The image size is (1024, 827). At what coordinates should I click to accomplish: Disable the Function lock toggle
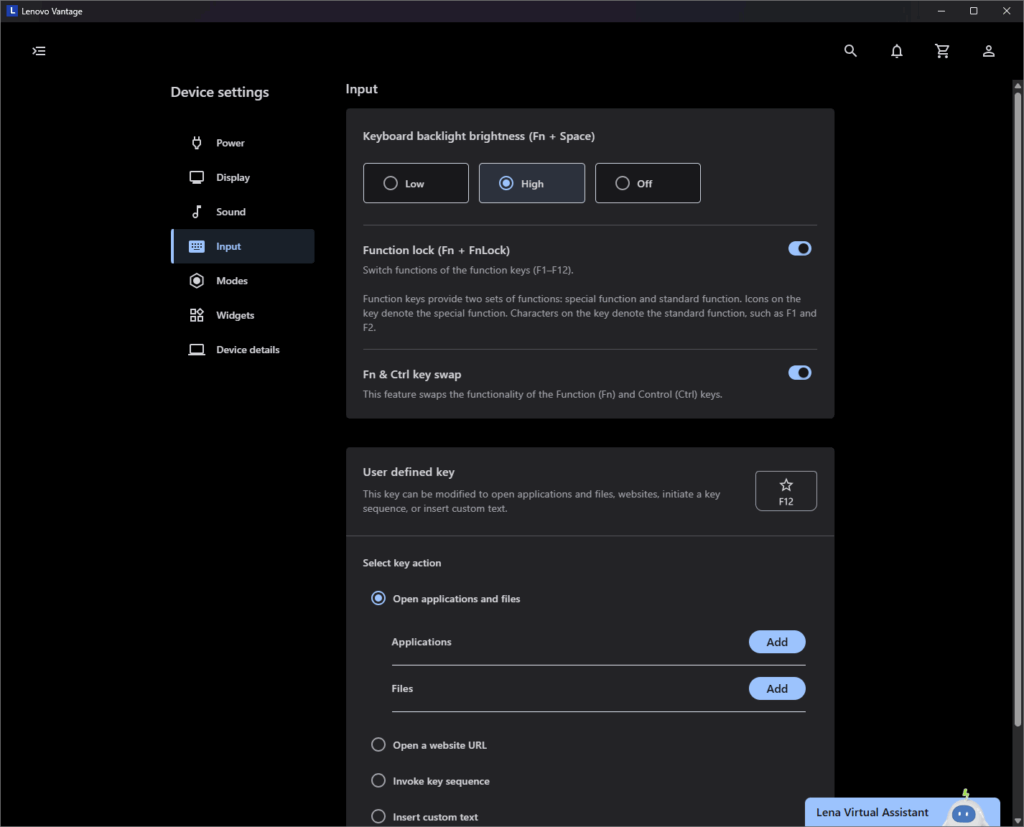coord(799,249)
